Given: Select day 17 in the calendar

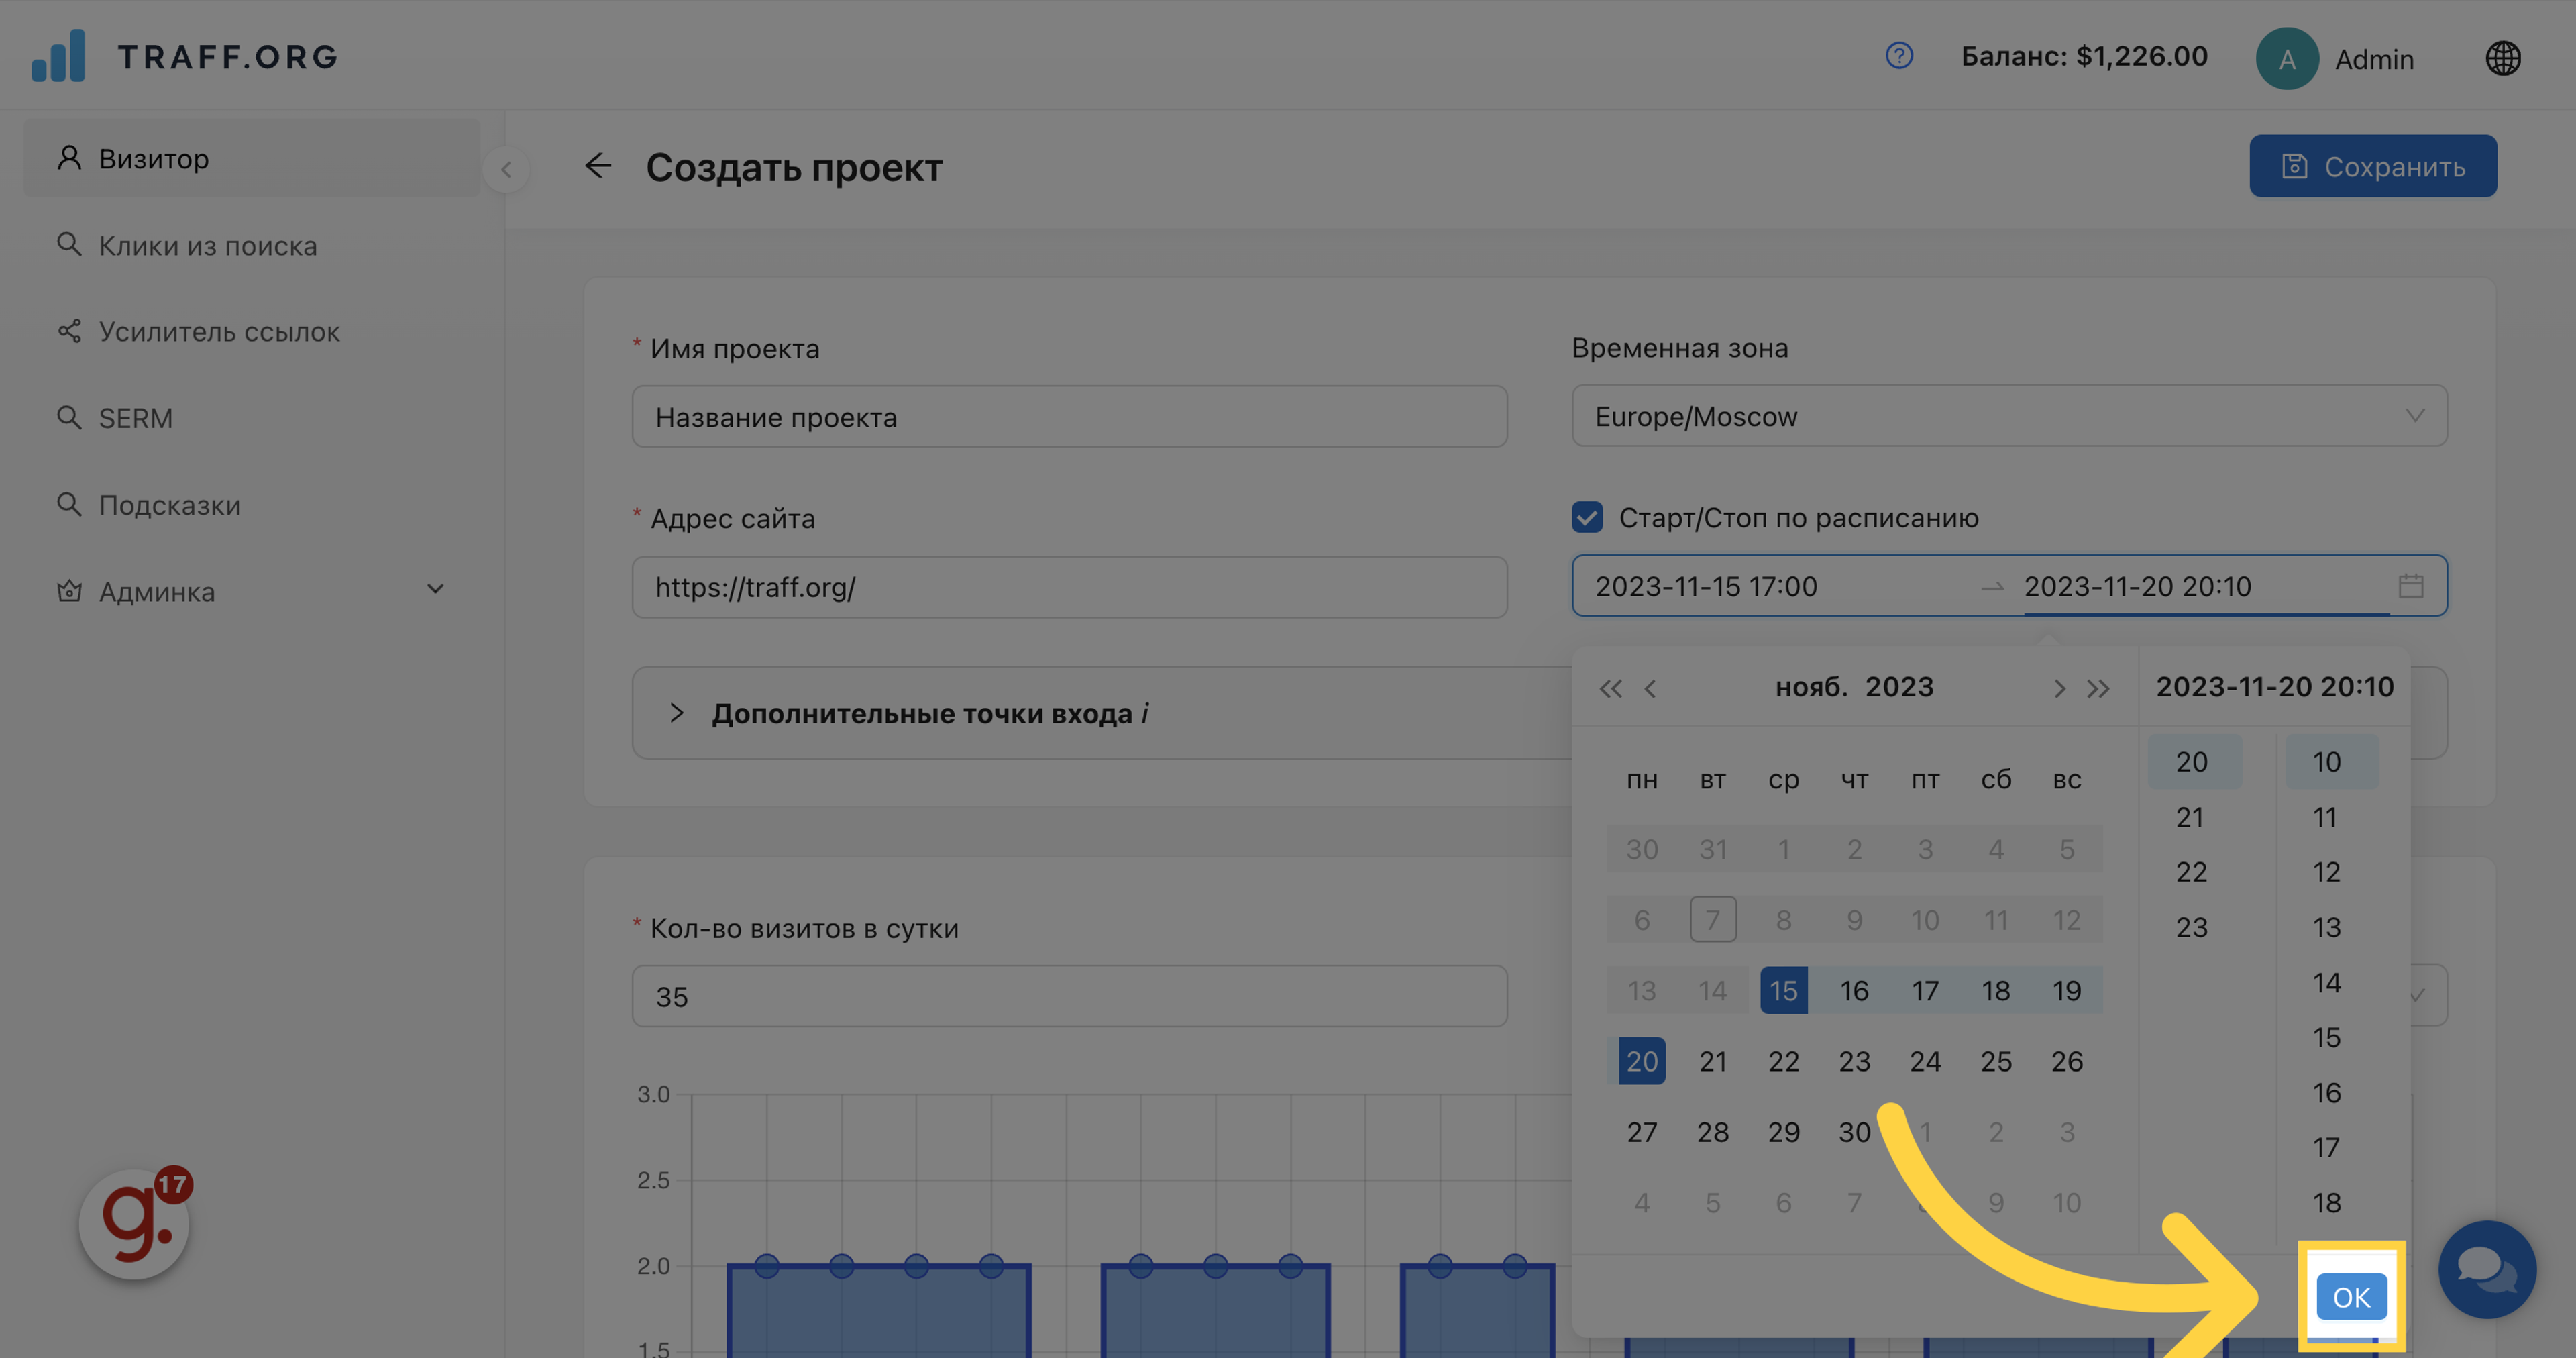Looking at the screenshot, I should pyautogui.click(x=1925, y=990).
